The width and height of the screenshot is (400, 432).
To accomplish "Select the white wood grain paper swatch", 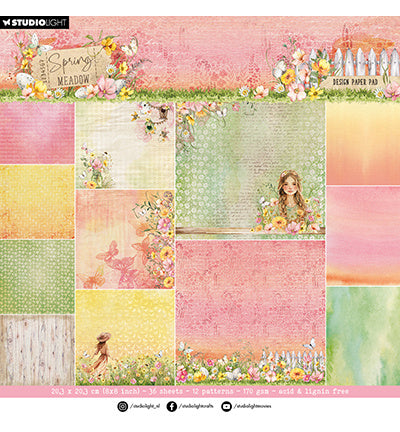I will [37, 350].
